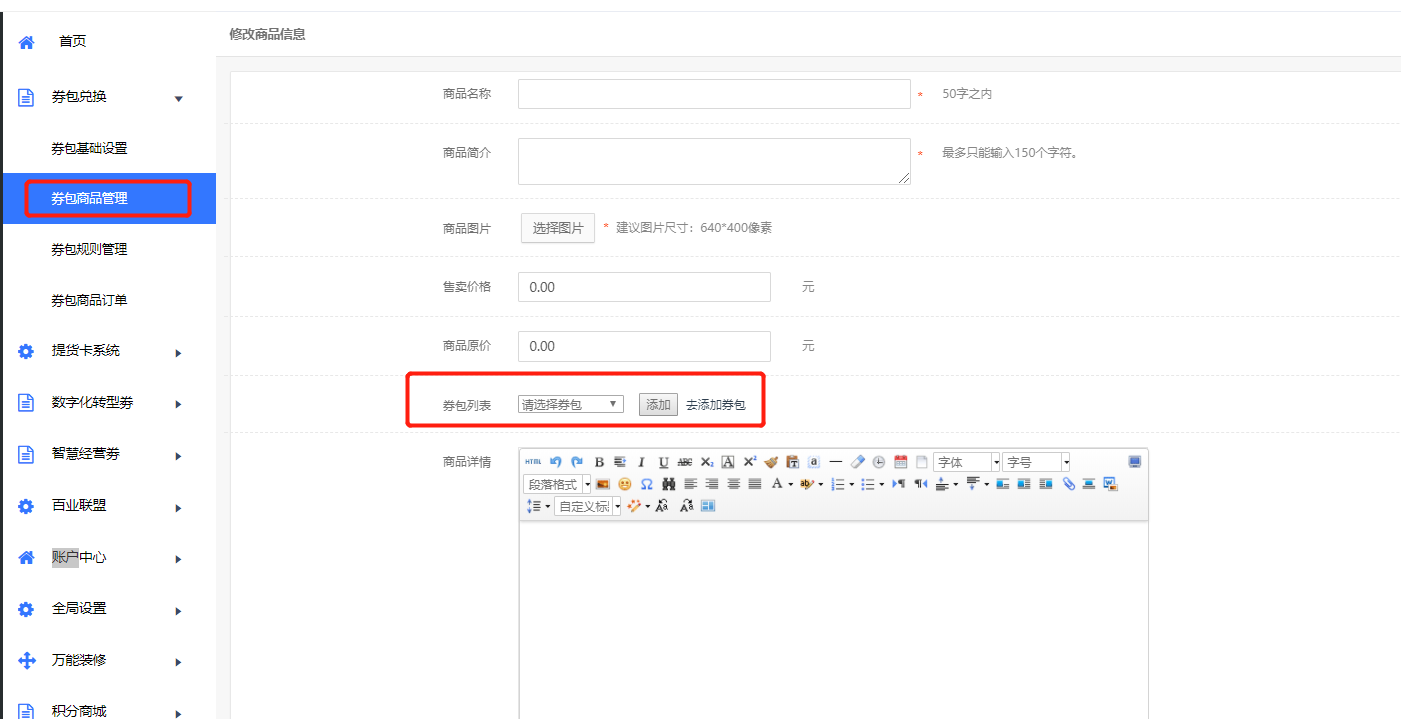Open 账户中心 sidebar menu
The height and width of the screenshot is (719, 1401).
pyautogui.click(x=108, y=558)
